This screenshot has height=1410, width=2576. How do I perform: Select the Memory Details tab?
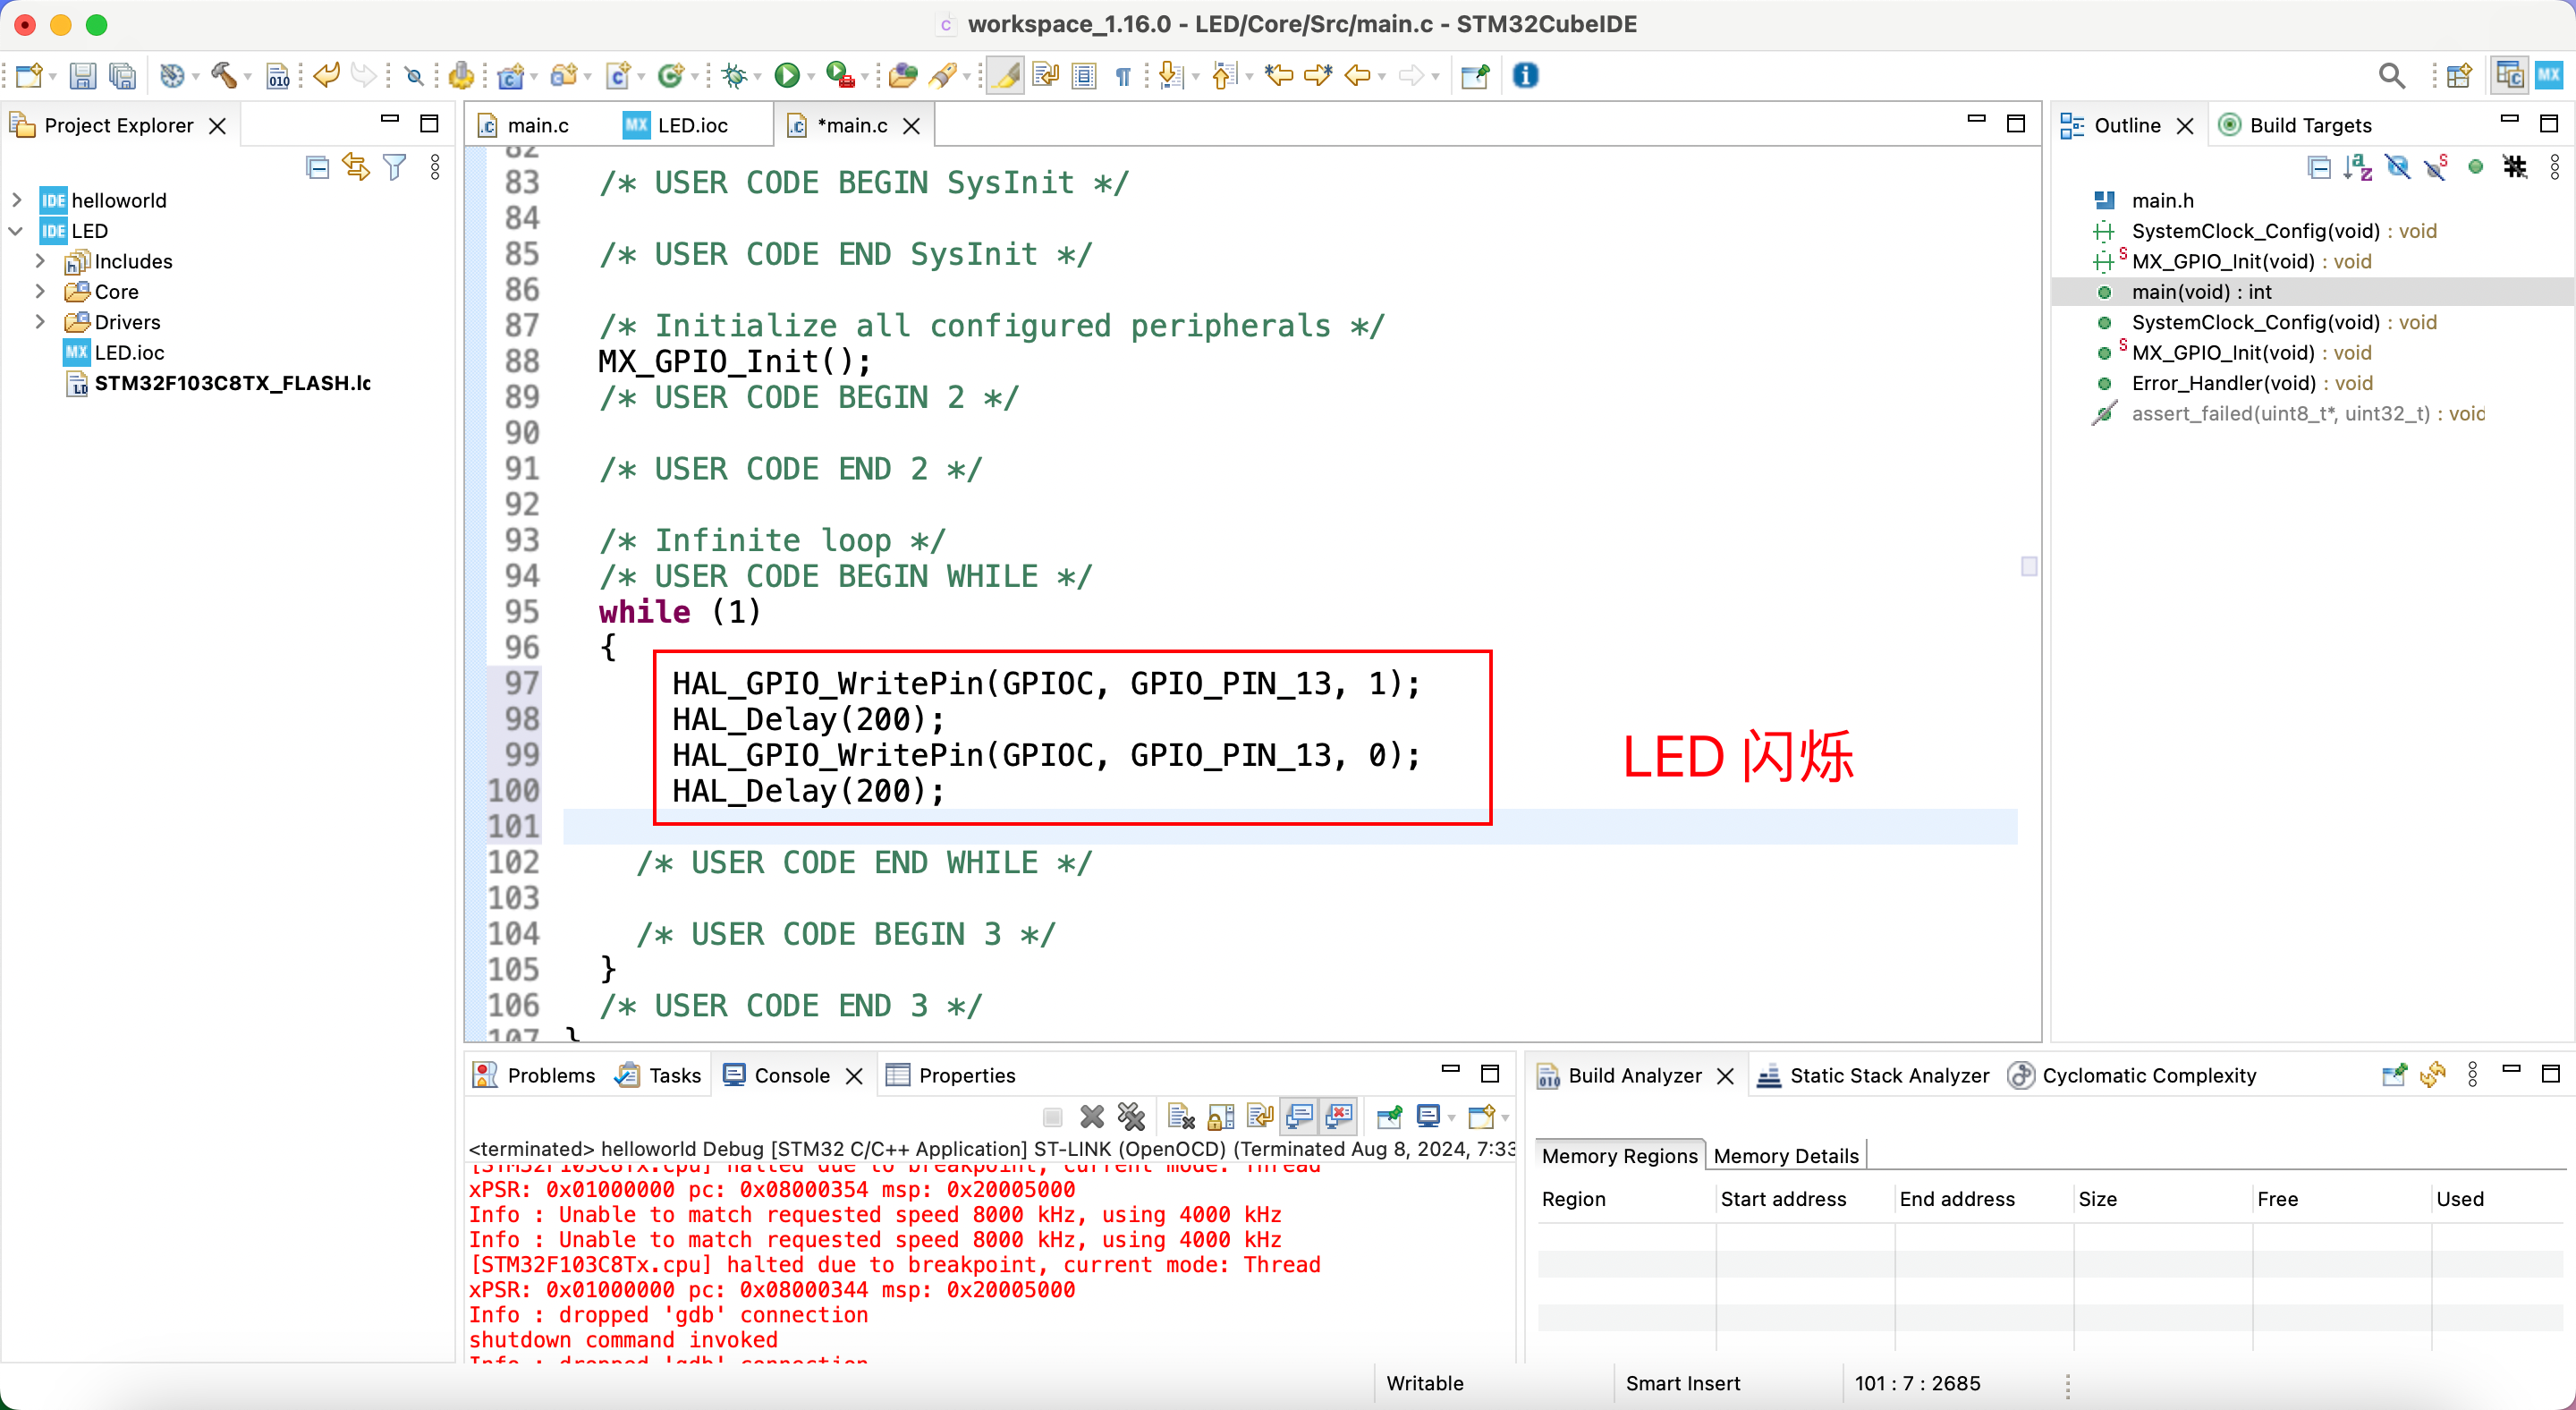(1786, 1156)
